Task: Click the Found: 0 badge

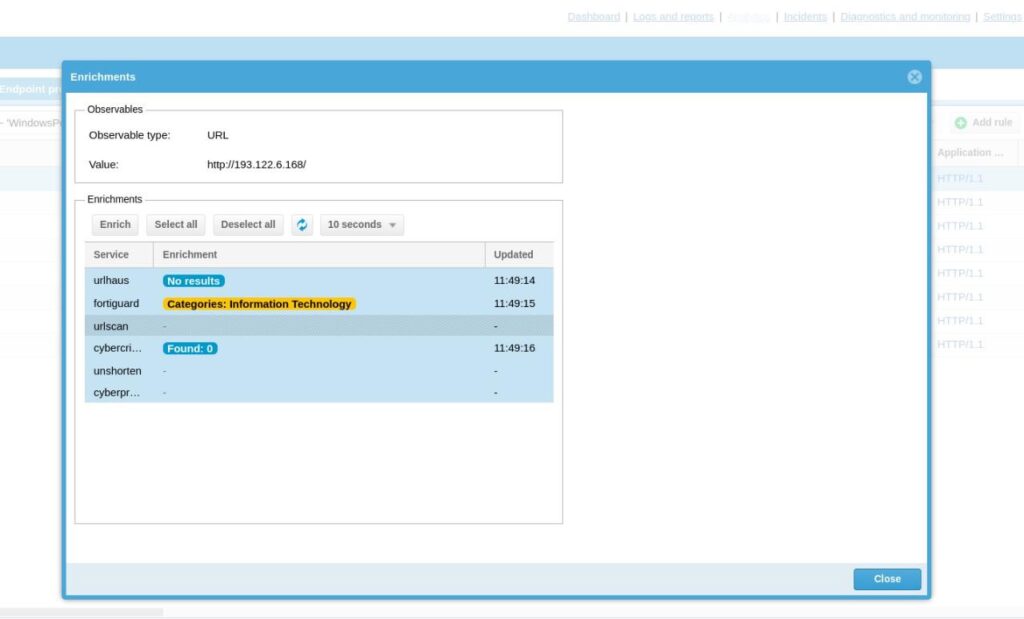Action: (190, 349)
